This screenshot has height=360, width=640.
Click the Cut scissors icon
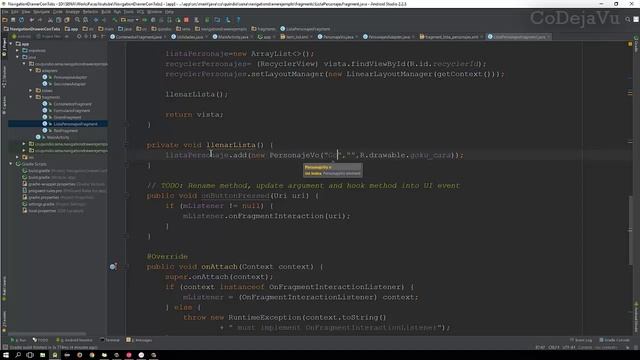click(x=51, y=20)
